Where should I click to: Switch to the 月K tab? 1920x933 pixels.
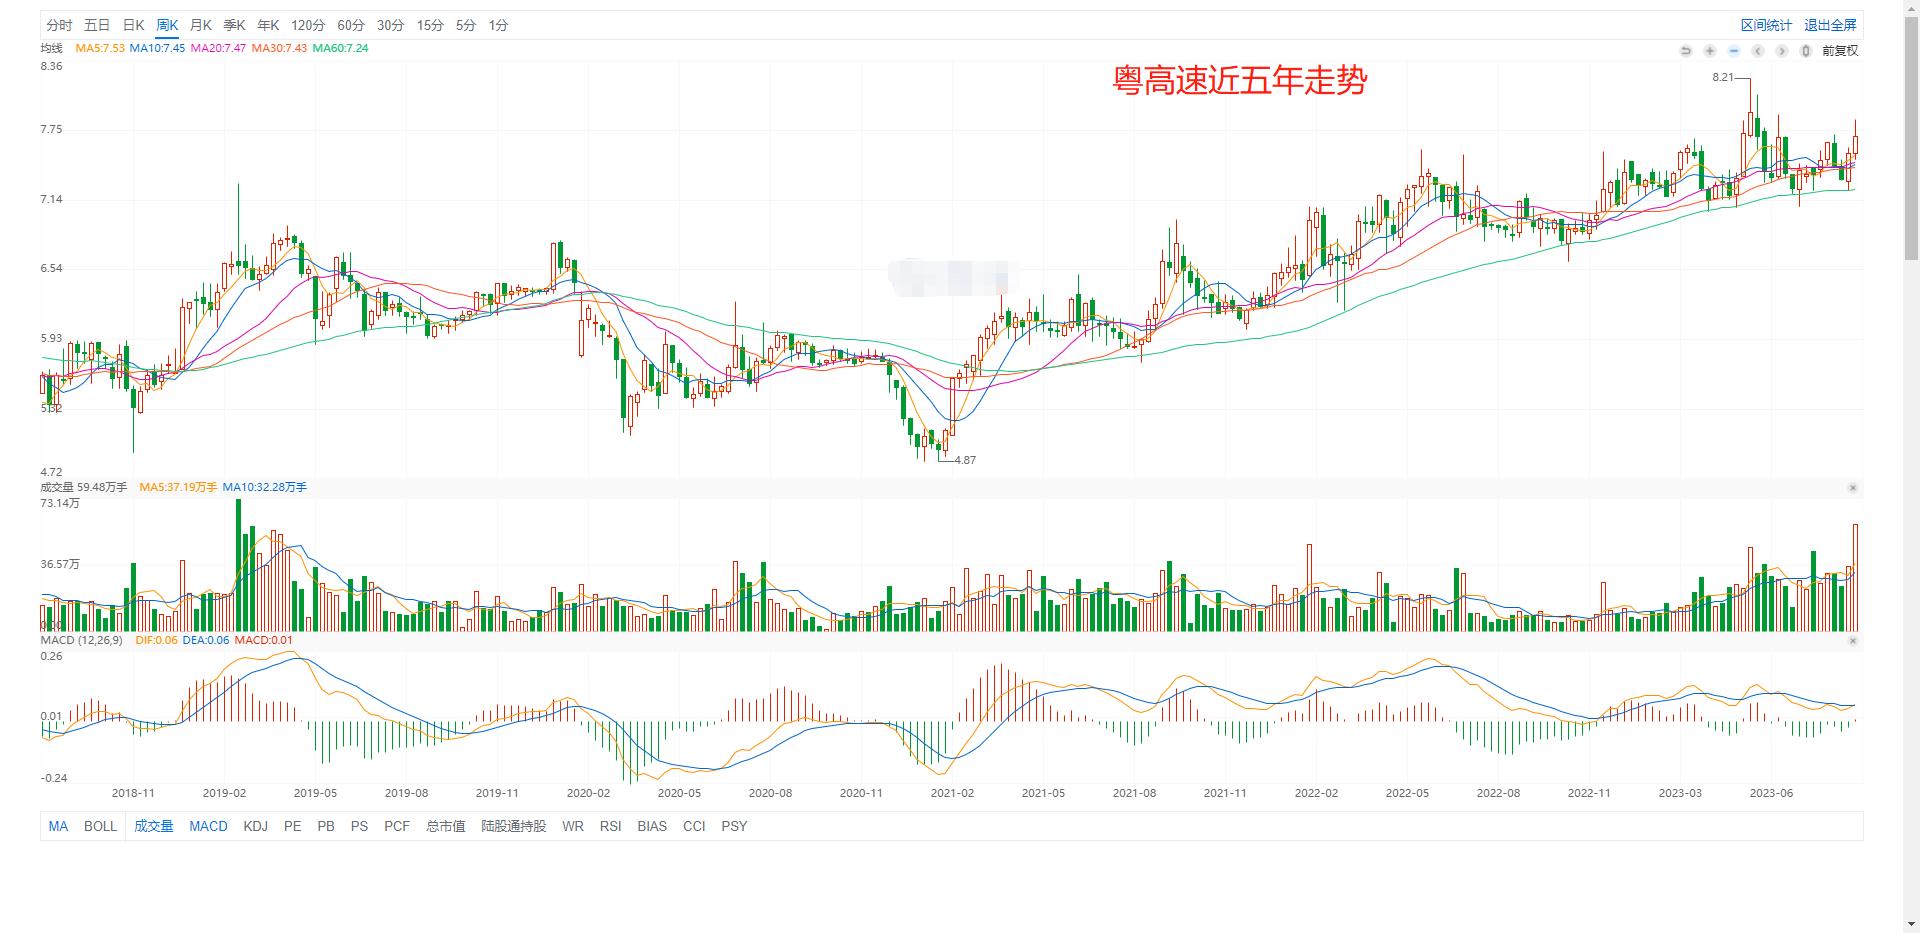click(200, 25)
